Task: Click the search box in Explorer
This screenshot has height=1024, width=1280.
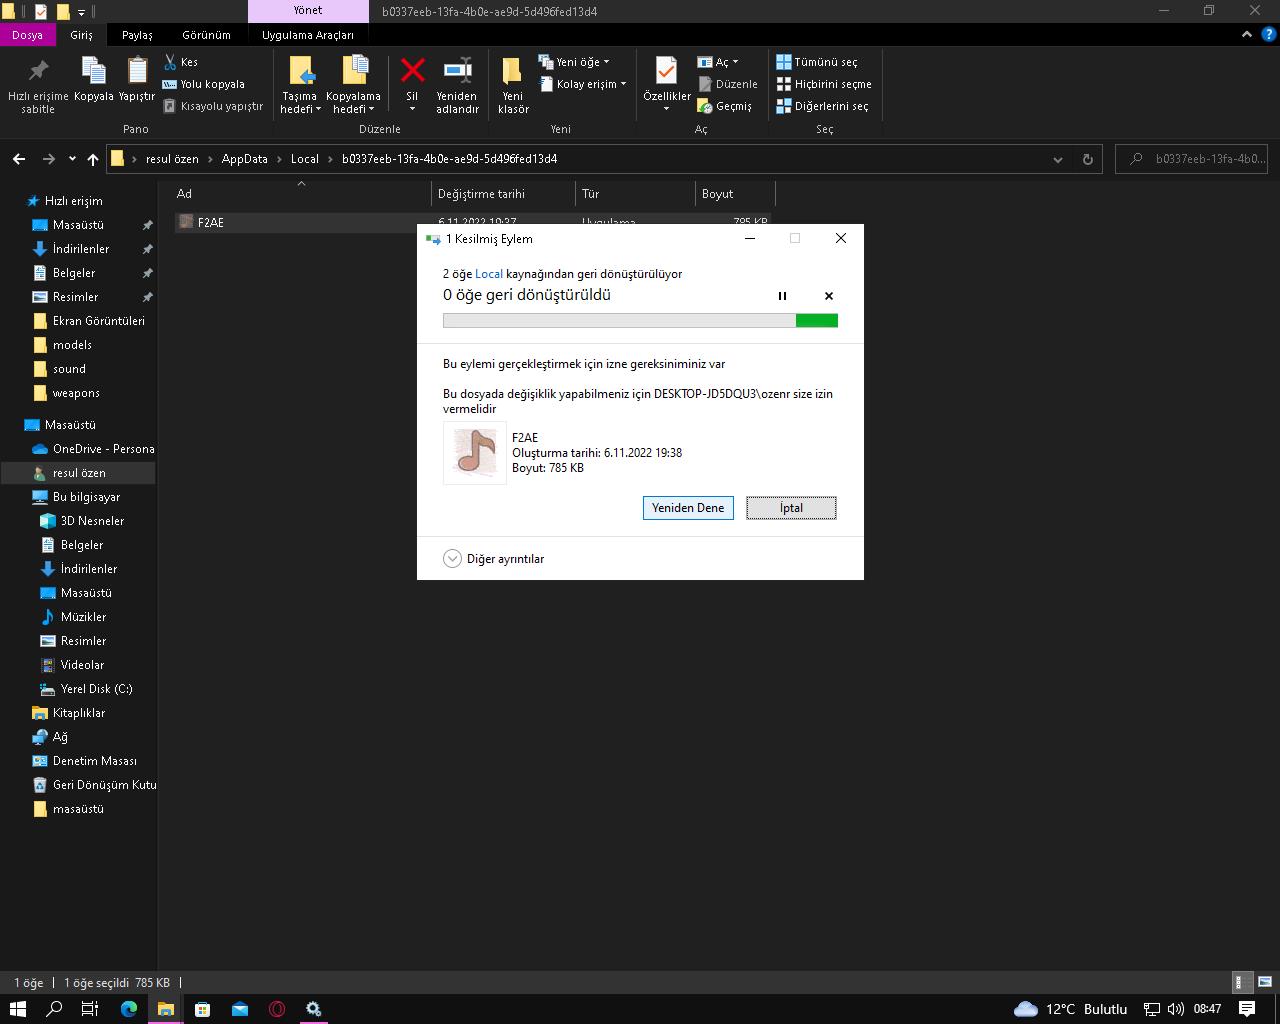Action: 1201,159
